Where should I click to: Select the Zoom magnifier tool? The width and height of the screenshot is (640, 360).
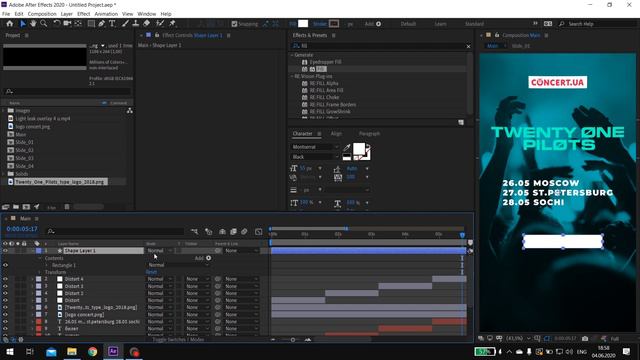click(43, 24)
